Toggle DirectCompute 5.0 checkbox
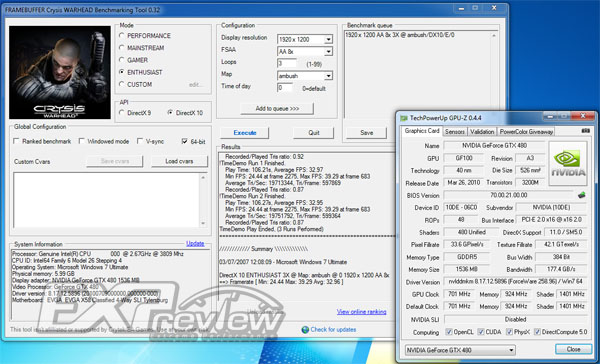Image resolution: width=600 pixels, height=364 pixels. coord(537,332)
